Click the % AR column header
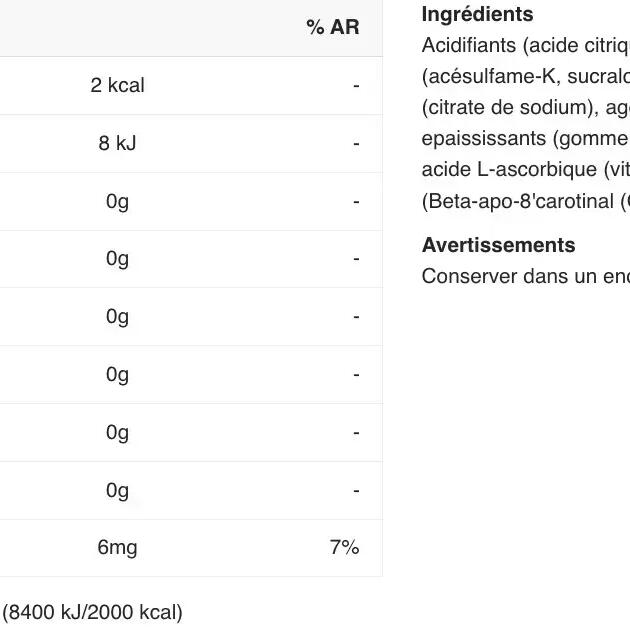This screenshot has height=630, width=630. (332, 28)
